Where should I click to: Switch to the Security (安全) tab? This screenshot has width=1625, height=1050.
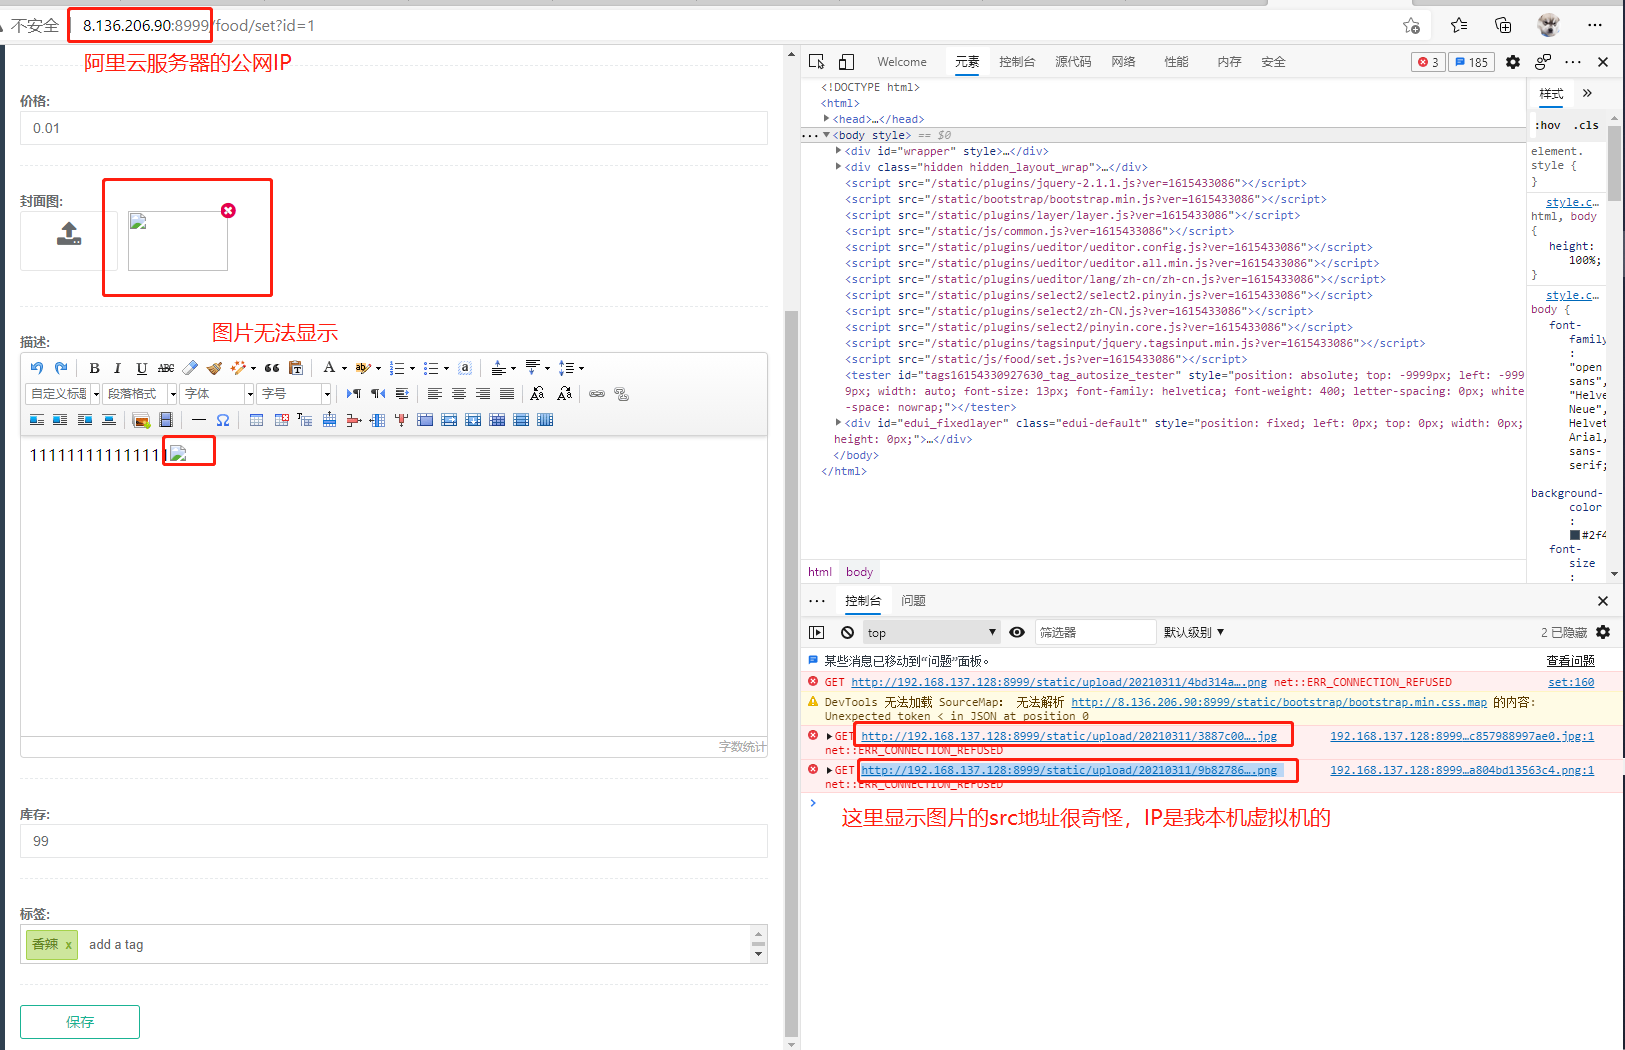coord(1273,62)
